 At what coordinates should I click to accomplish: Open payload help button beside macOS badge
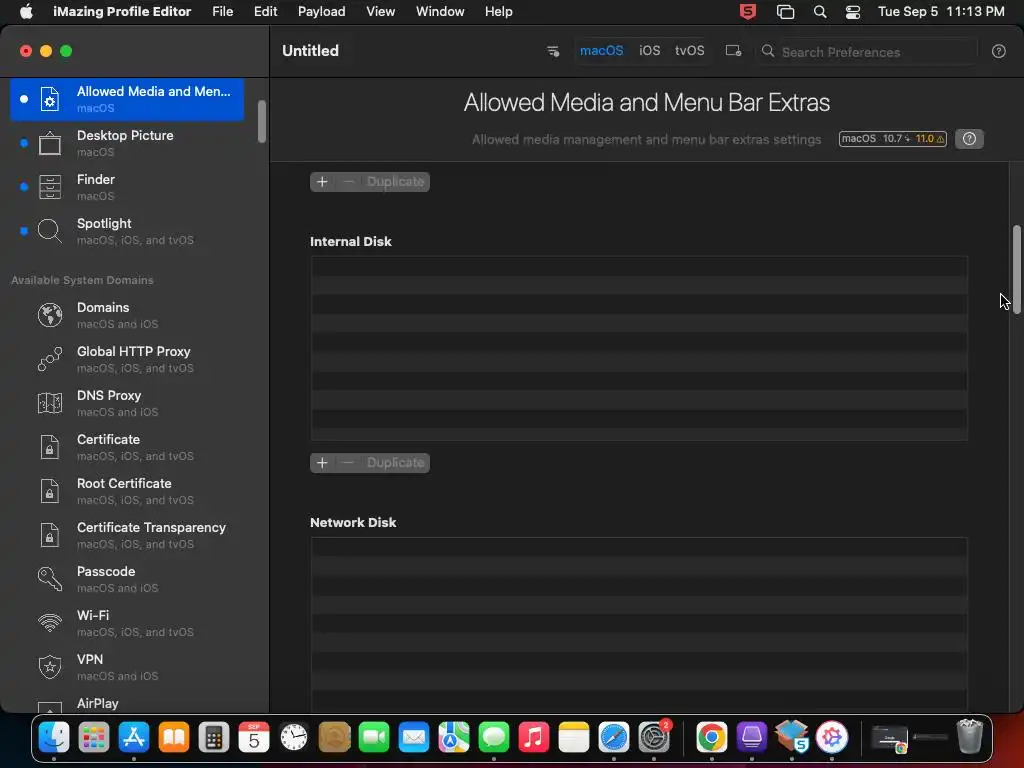click(x=969, y=138)
